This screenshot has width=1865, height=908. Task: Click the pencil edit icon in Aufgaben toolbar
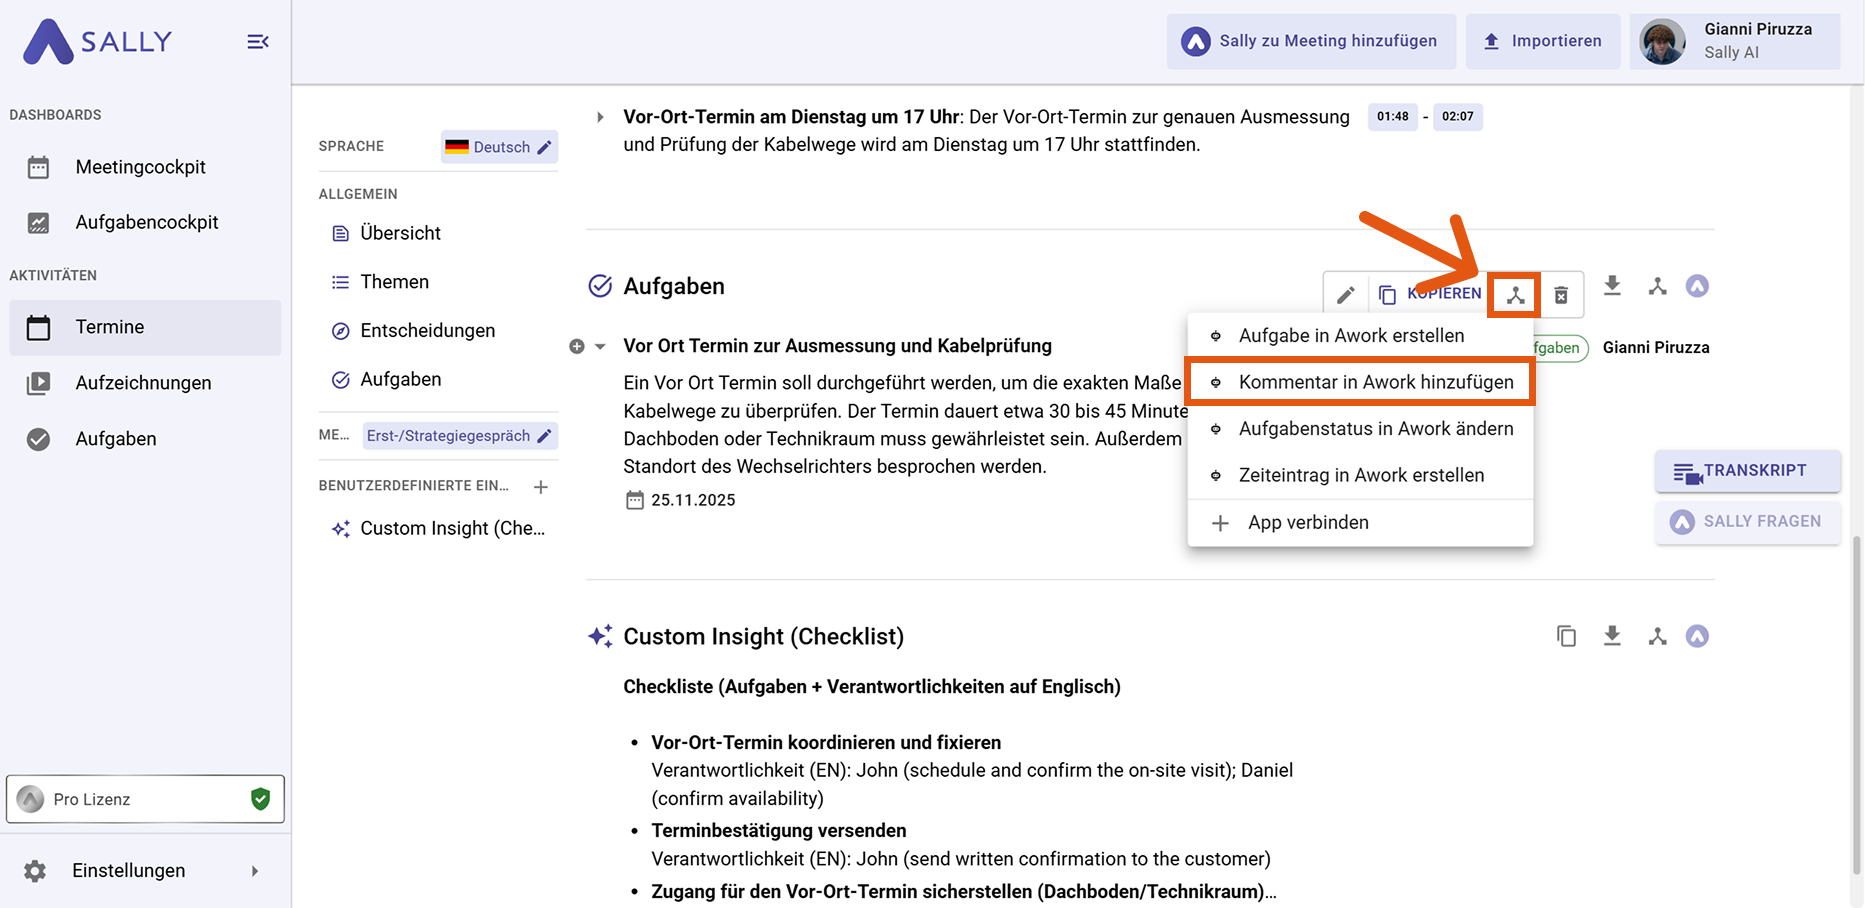1346,295
